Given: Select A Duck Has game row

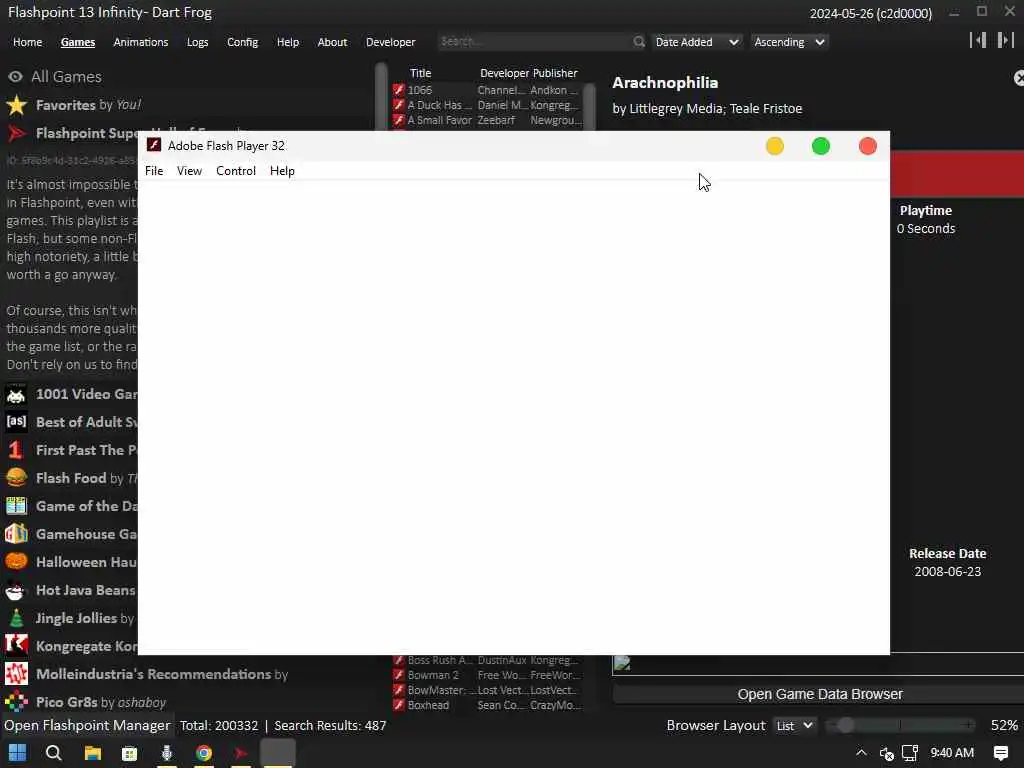Looking at the screenshot, I should [487, 105].
